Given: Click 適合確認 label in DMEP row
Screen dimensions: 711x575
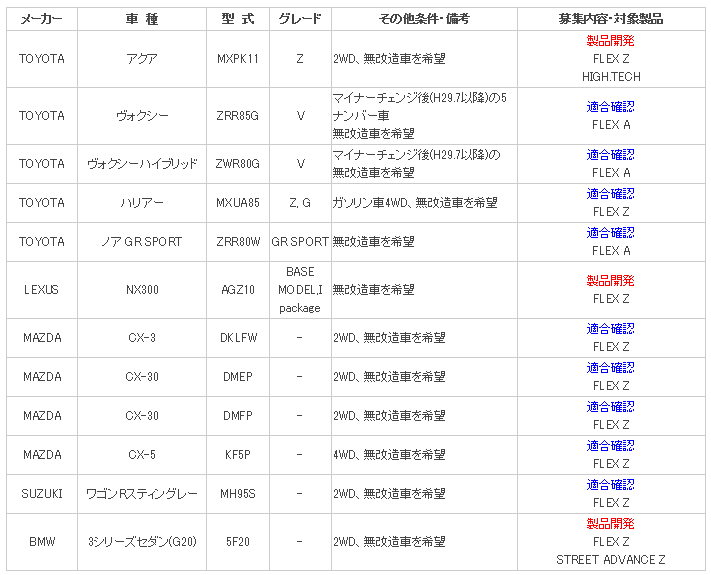Looking at the screenshot, I should pos(611,368).
